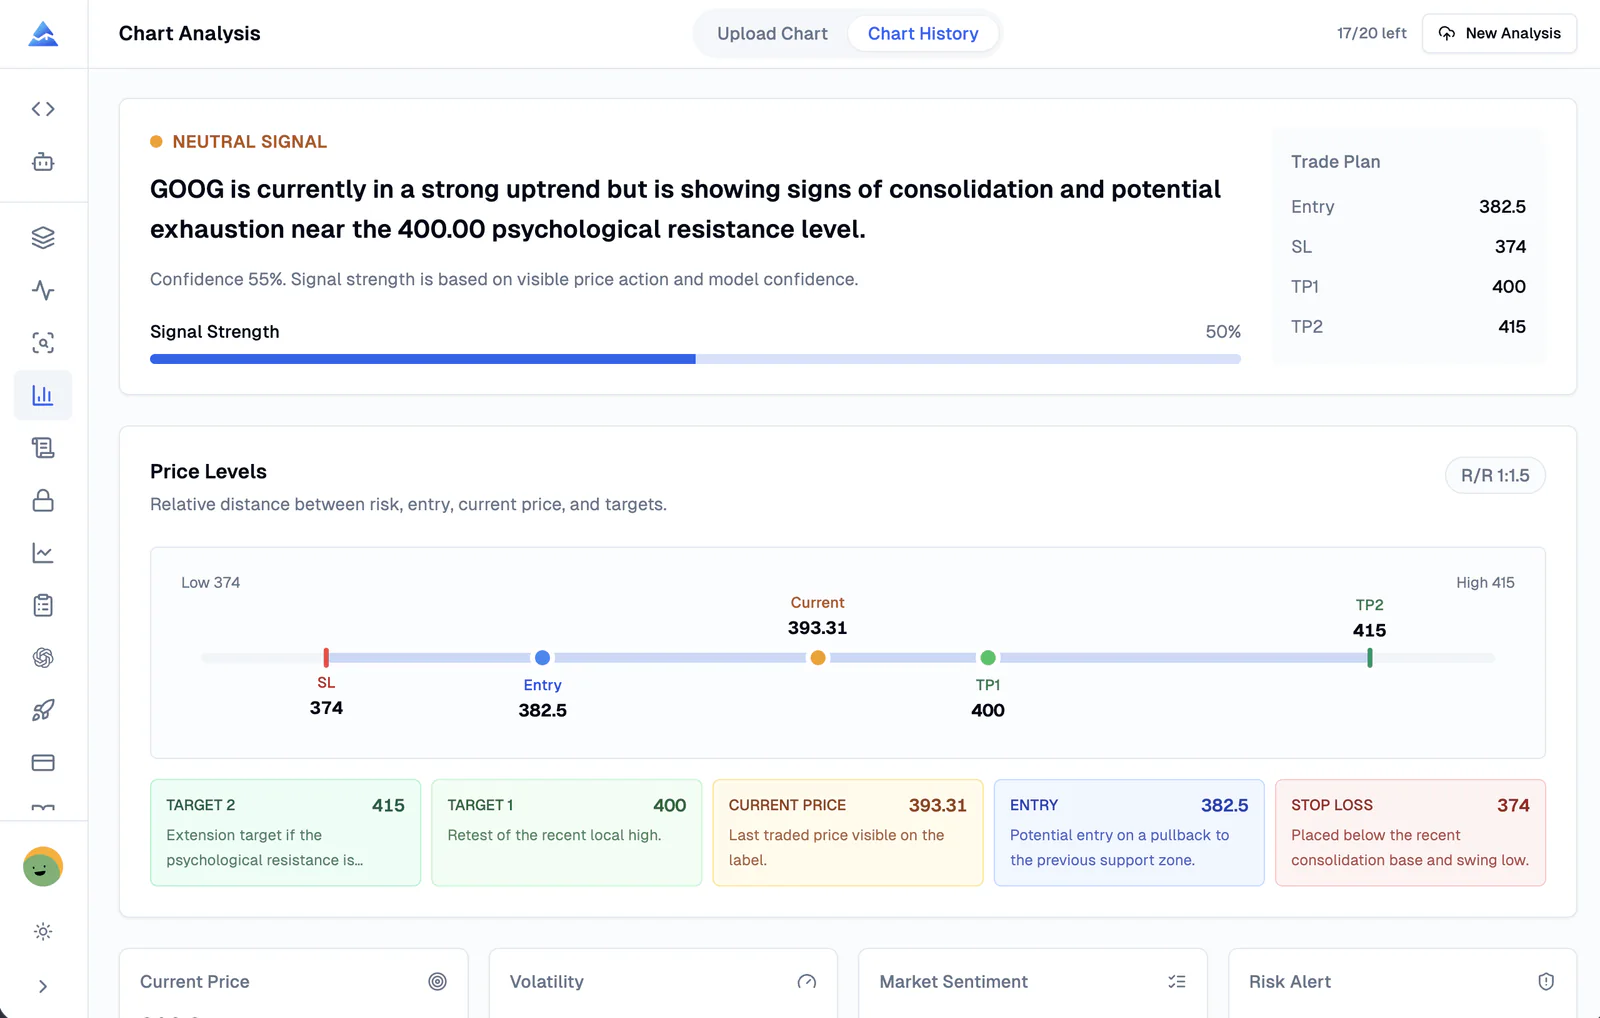
Task: Click the checklist icon on Market Sentiment panel
Action: point(1177,981)
